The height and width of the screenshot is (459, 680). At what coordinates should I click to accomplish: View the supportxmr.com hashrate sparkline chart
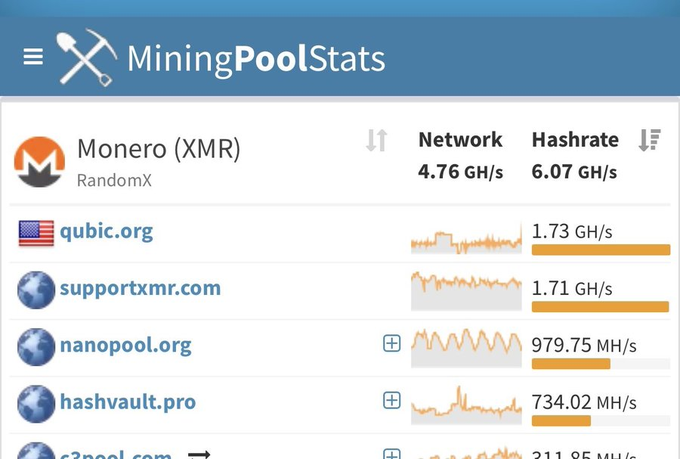pos(466,291)
